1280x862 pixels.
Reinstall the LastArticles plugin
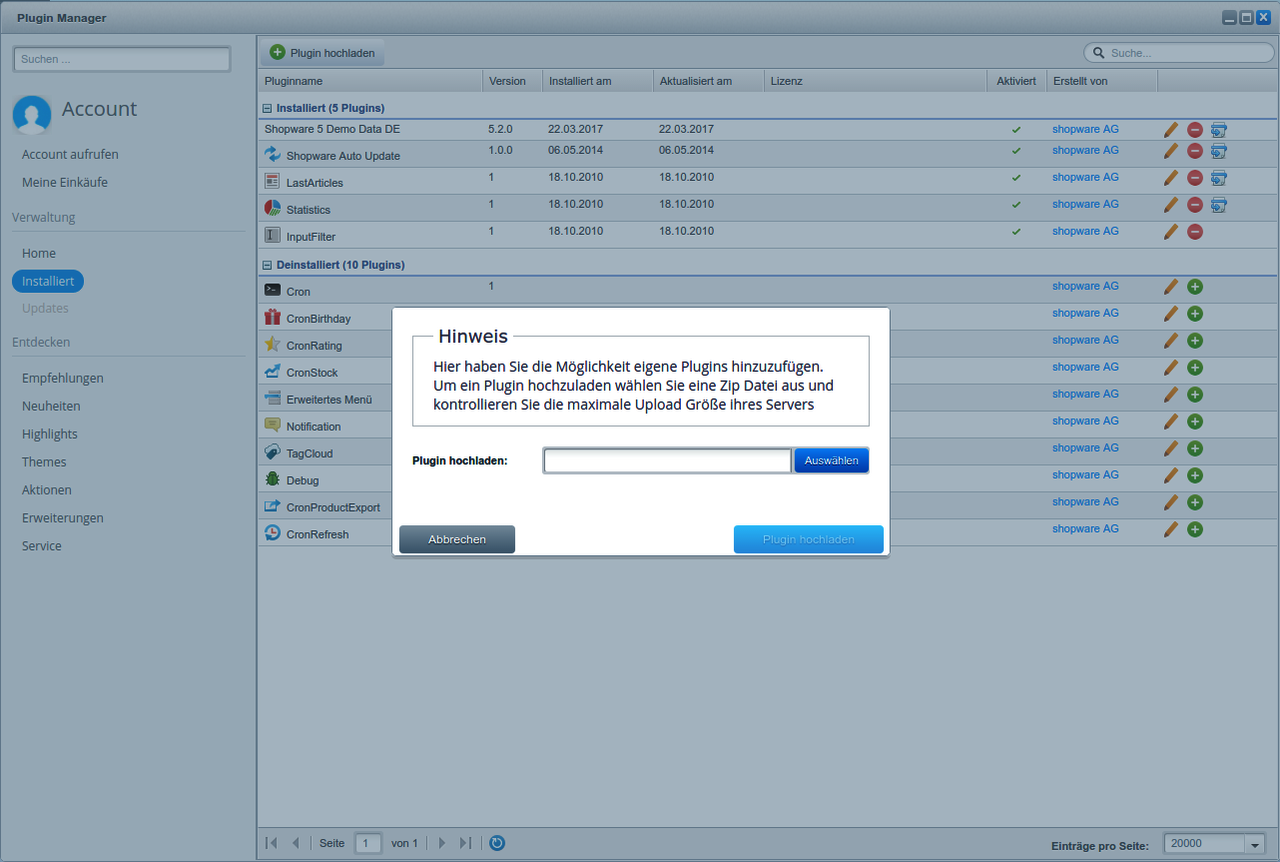pyautogui.click(x=1218, y=178)
